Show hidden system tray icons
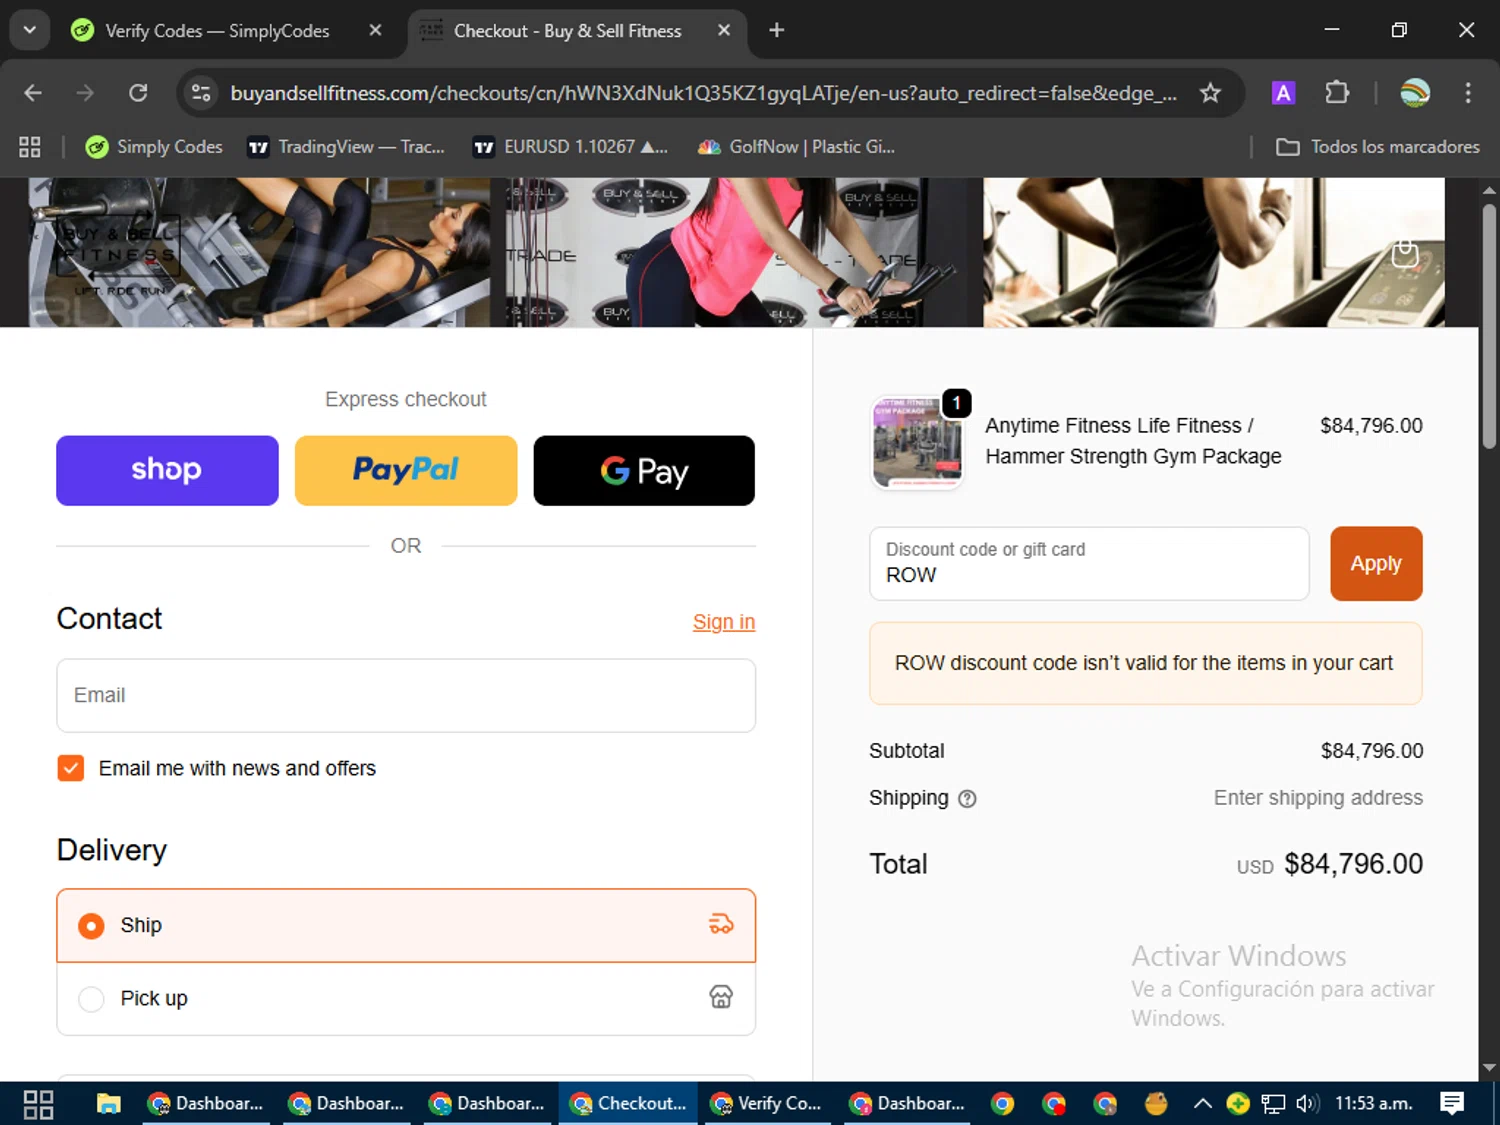Screen dimensions: 1500x1125 point(1203,1104)
